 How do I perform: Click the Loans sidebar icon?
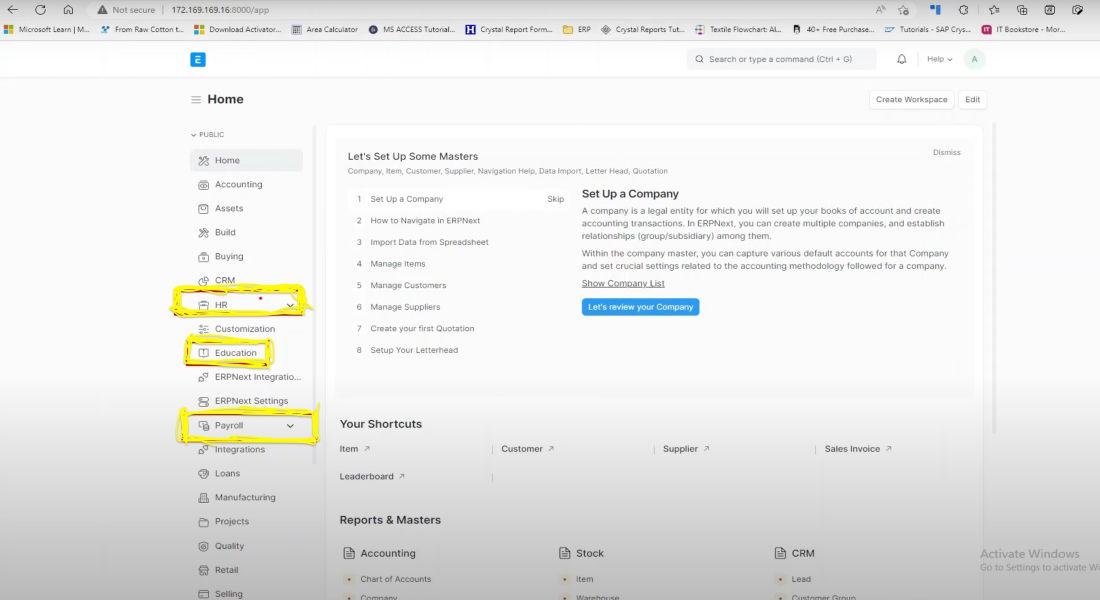pos(203,474)
